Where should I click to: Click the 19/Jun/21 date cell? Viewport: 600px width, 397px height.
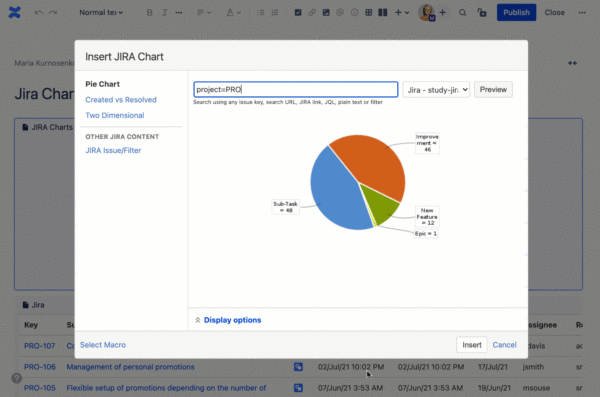pos(494,388)
